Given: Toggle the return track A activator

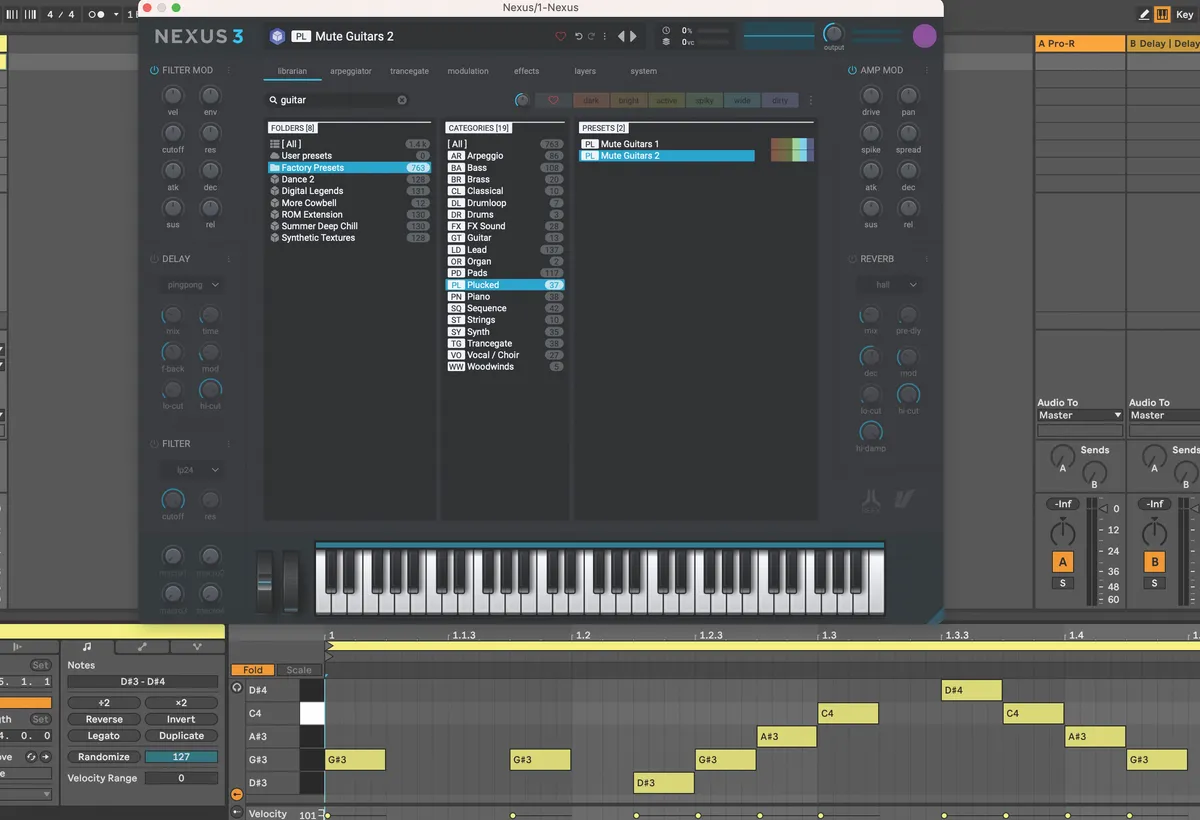Looking at the screenshot, I should 1062,562.
